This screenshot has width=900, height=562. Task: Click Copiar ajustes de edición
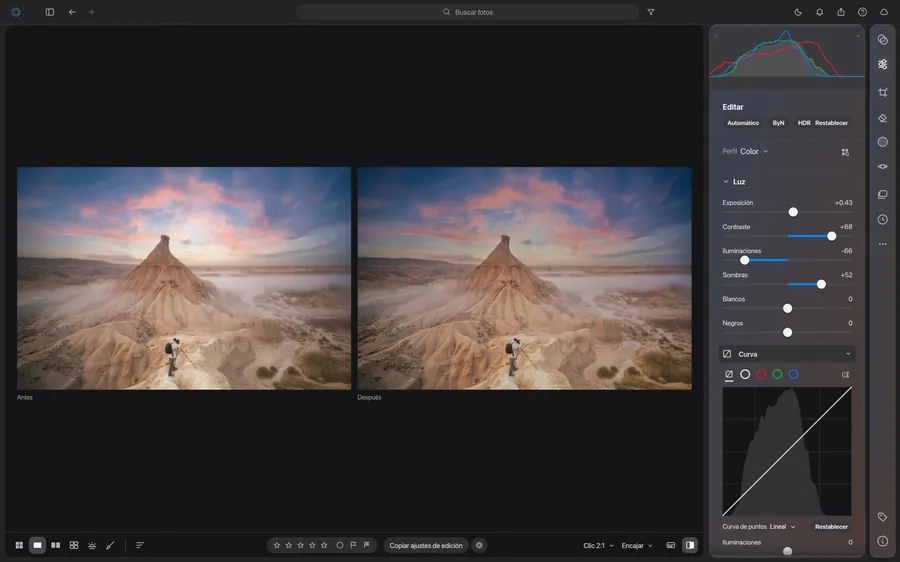click(x=426, y=545)
